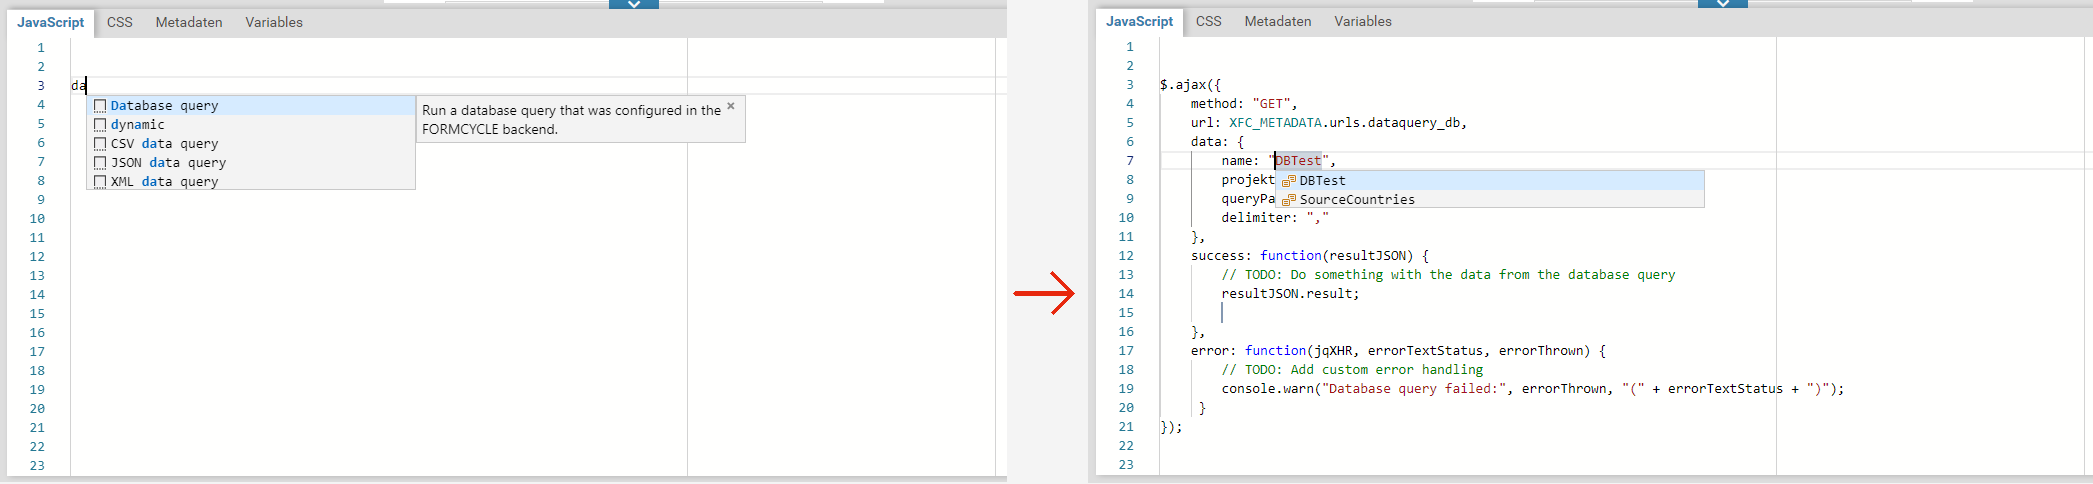Pick "SourceCountries" from the name suggestions
The width and height of the screenshot is (2093, 484).
click(x=1356, y=200)
